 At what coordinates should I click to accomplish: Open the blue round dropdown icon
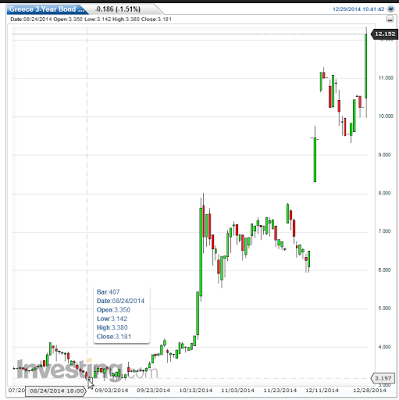[391, 9]
